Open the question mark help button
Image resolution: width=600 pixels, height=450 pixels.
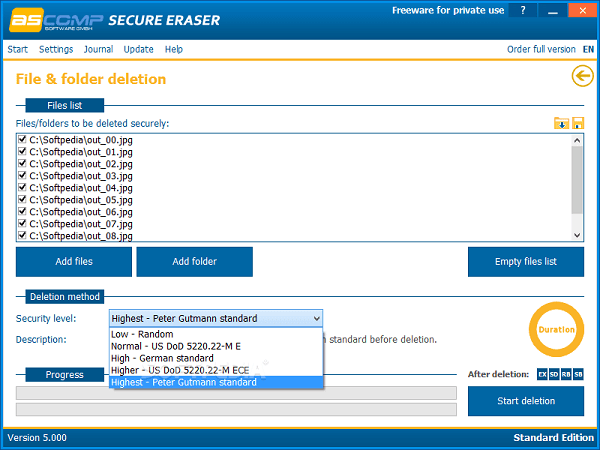pyautogui.click(x=523, y=10)
